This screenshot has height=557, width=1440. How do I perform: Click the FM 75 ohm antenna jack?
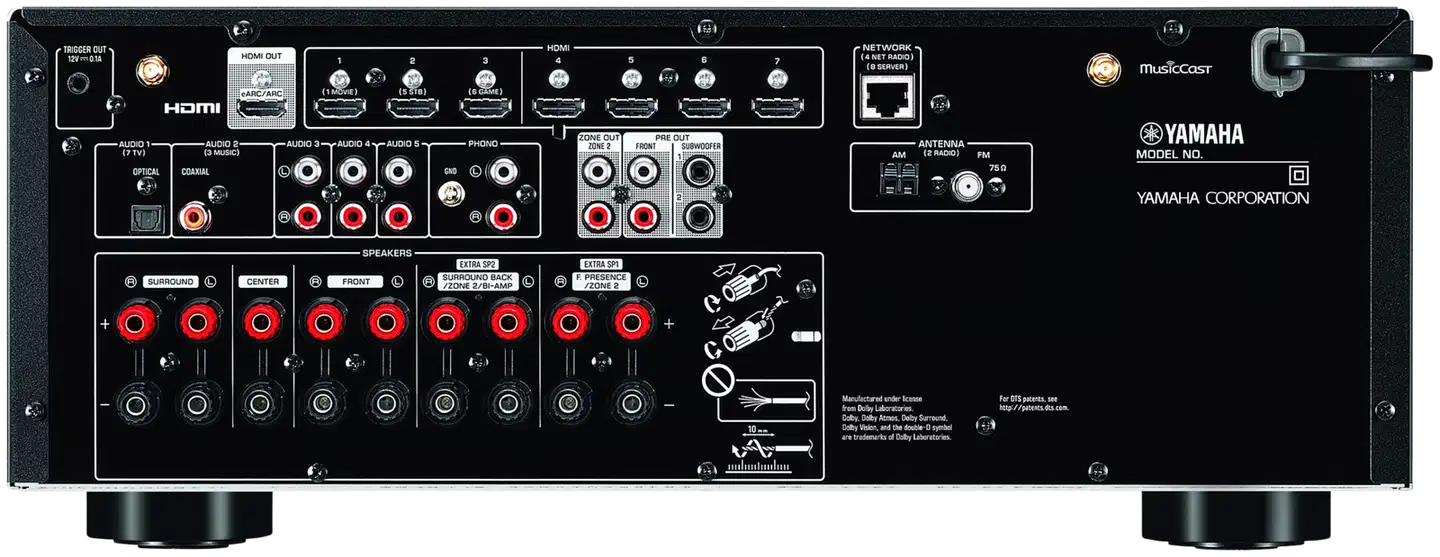coord(966,187)
